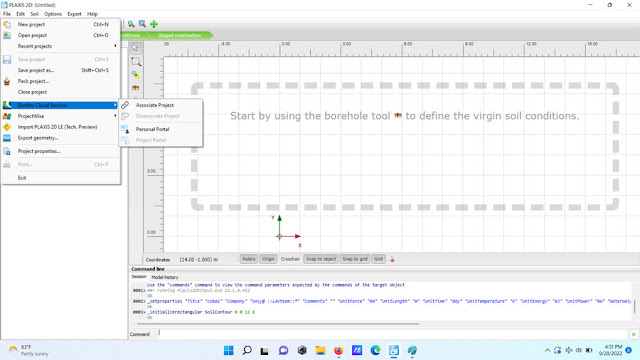This screenshot has width=640, height=360.
Task: Select the green Pan arrows tool
Action: point(154,24)
